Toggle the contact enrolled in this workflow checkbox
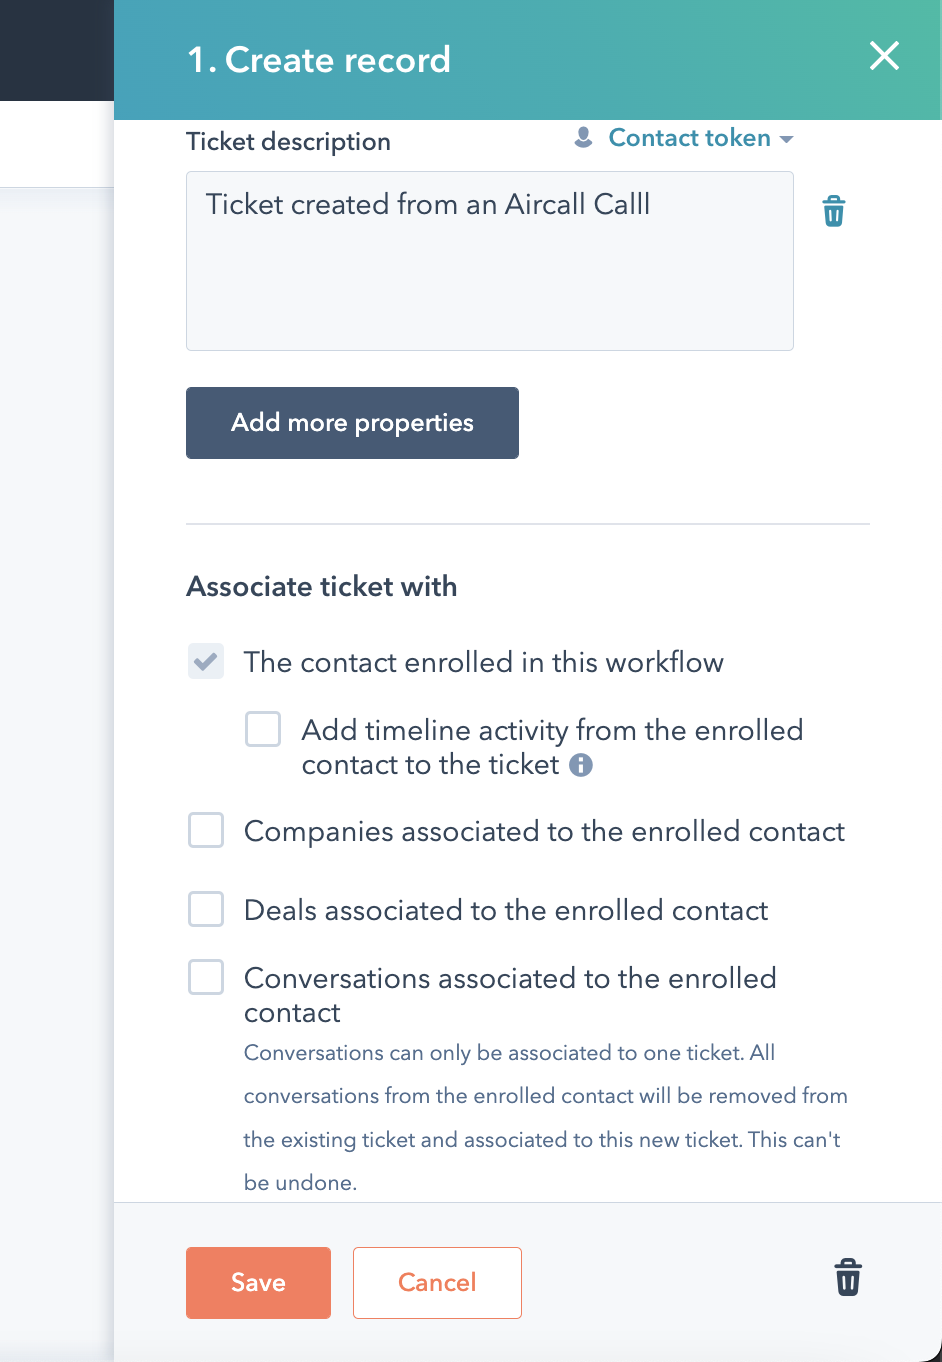The image size is (942, 1362). [x=206, y=661]
